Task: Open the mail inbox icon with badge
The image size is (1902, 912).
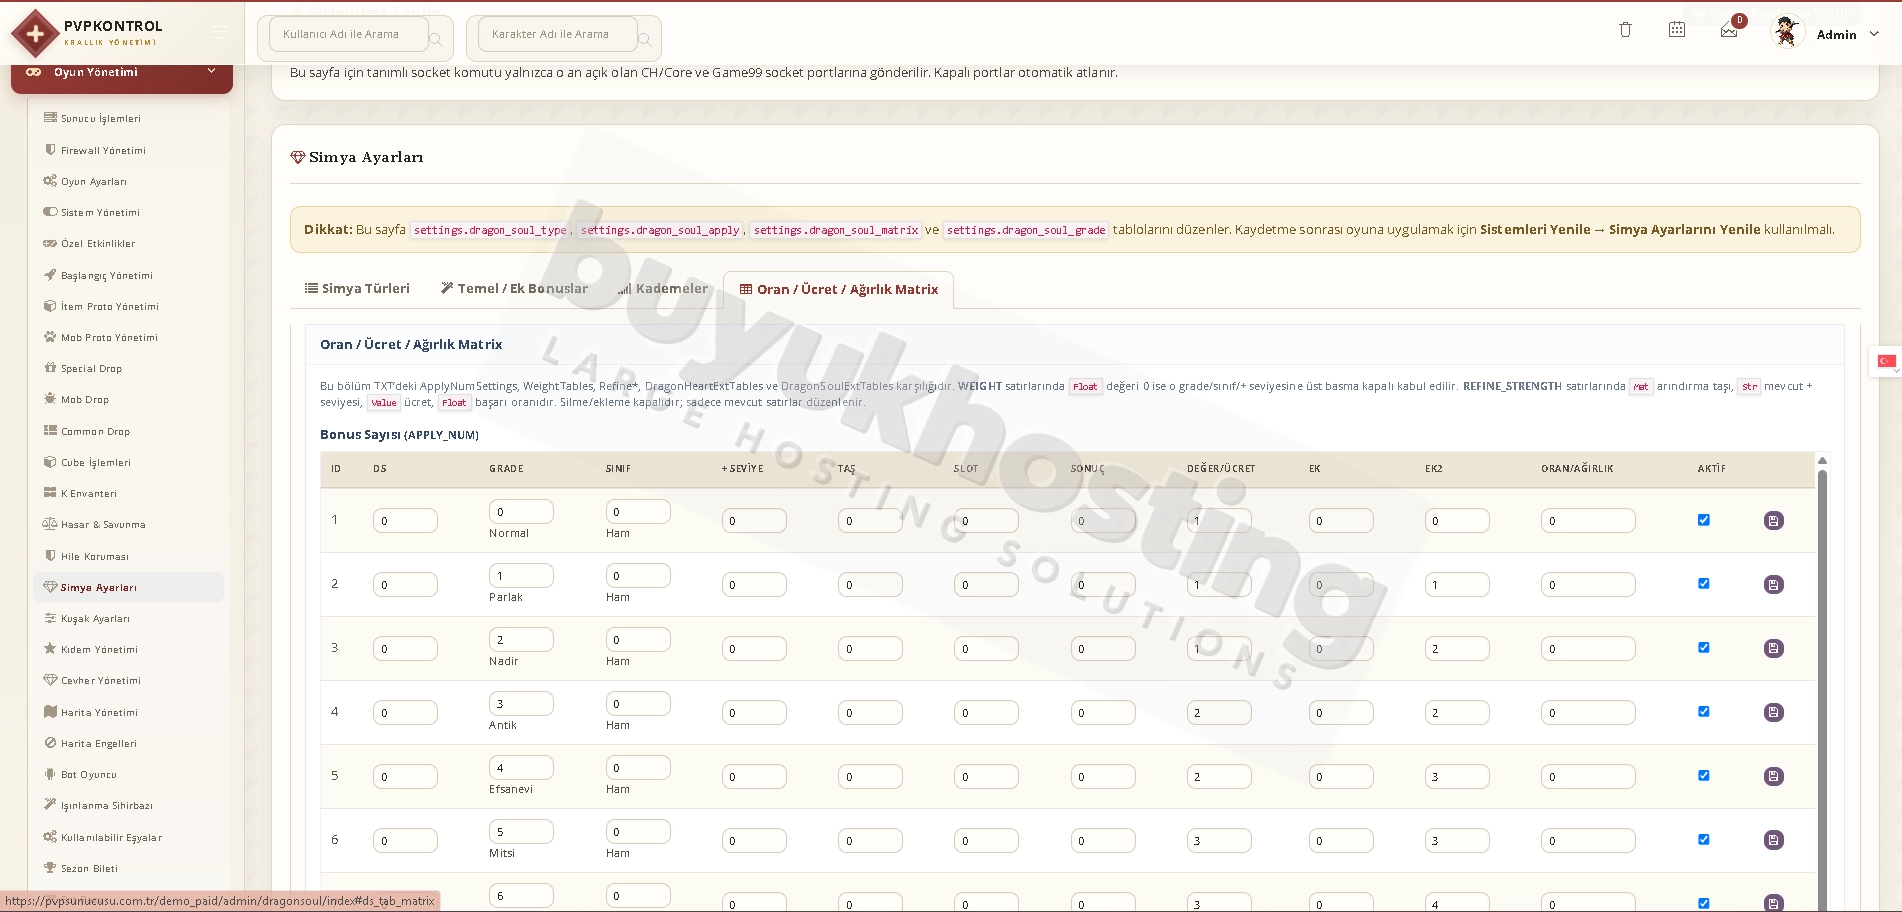Action: (1729, 31)
